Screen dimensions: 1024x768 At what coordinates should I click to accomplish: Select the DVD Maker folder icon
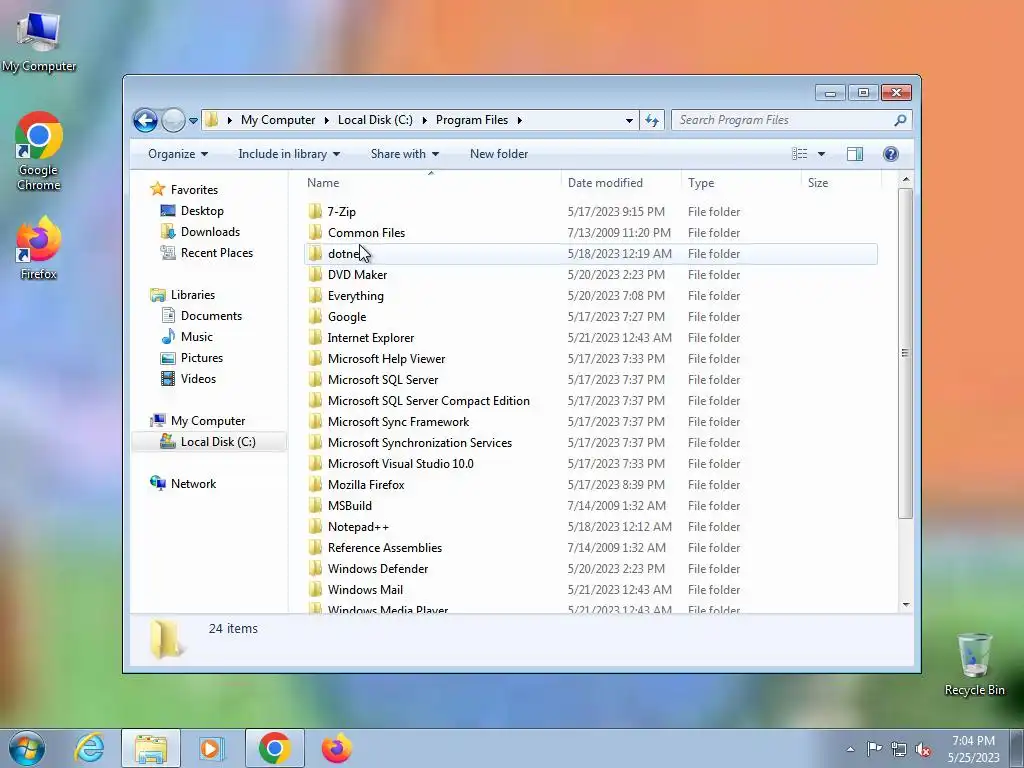pyautogui.click(x=315, y=274)
